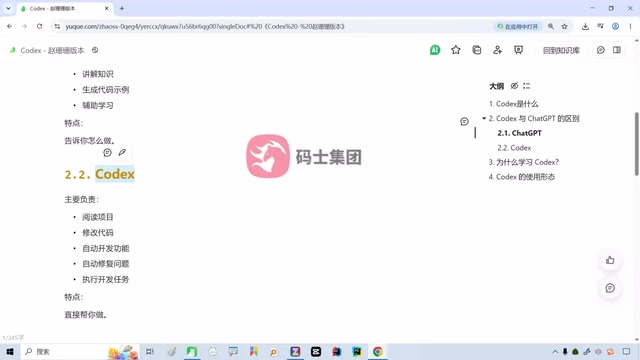Click the edit pencil icon above Codex heading
Image resolution: width=640 pixels, height=360 pixels.
tap(122, 152)
